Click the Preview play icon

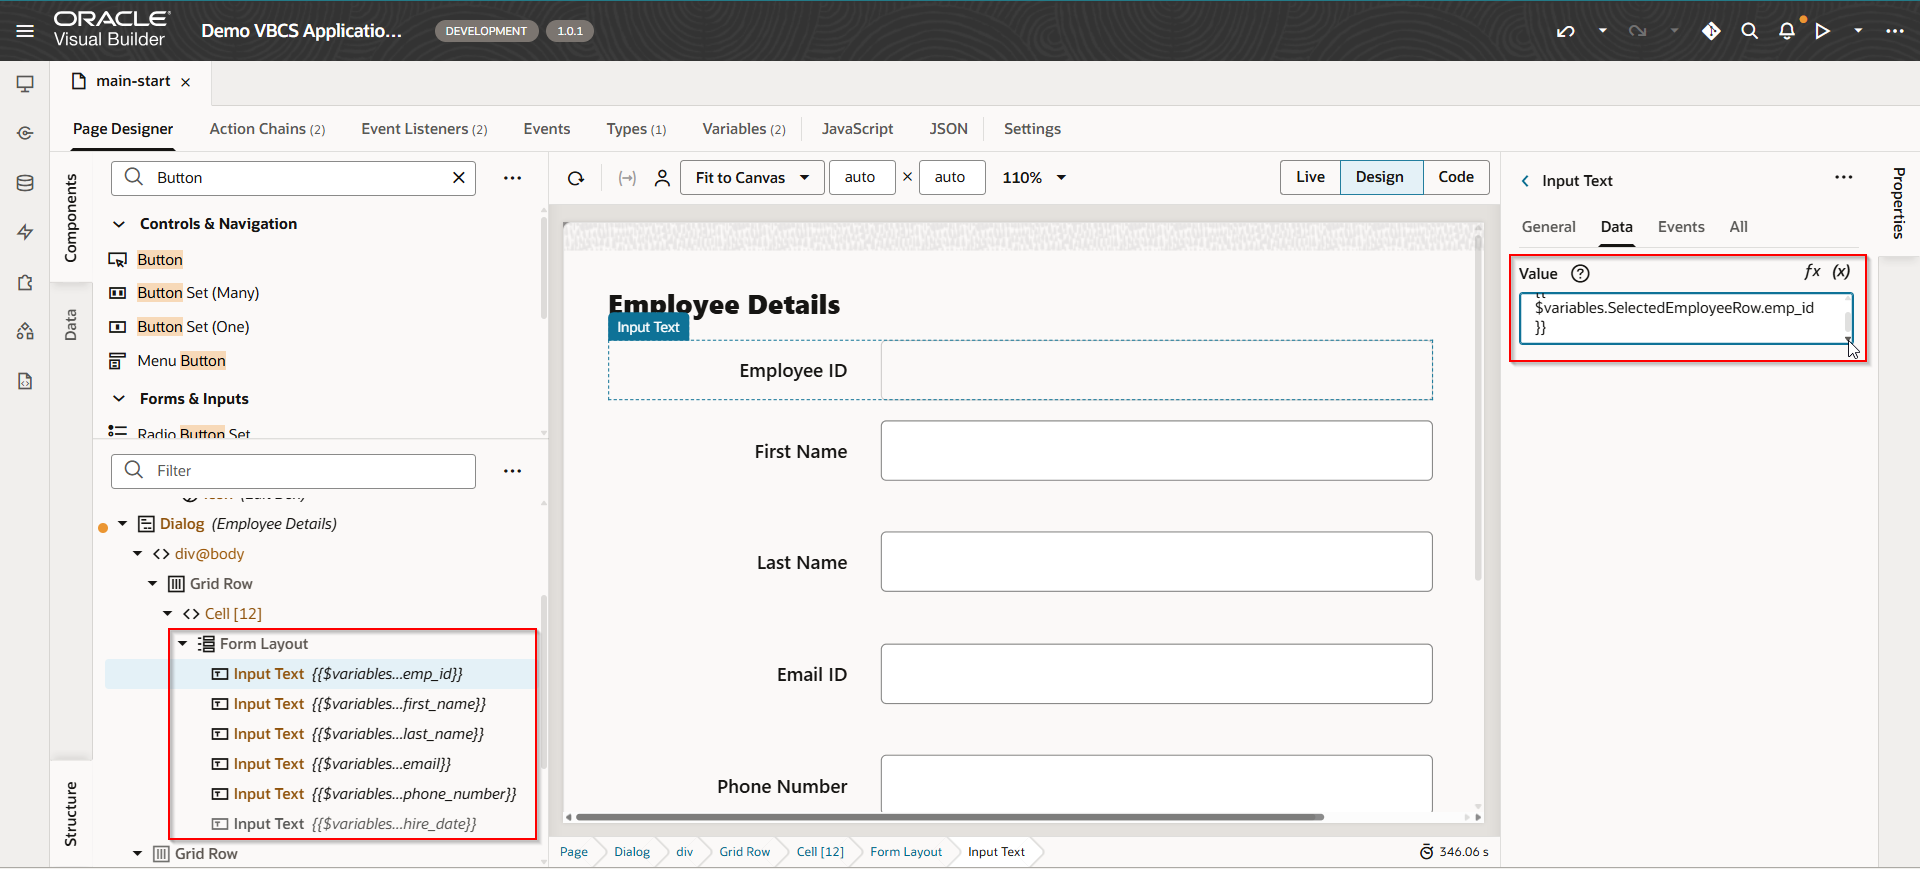[x=1823, y=31]
